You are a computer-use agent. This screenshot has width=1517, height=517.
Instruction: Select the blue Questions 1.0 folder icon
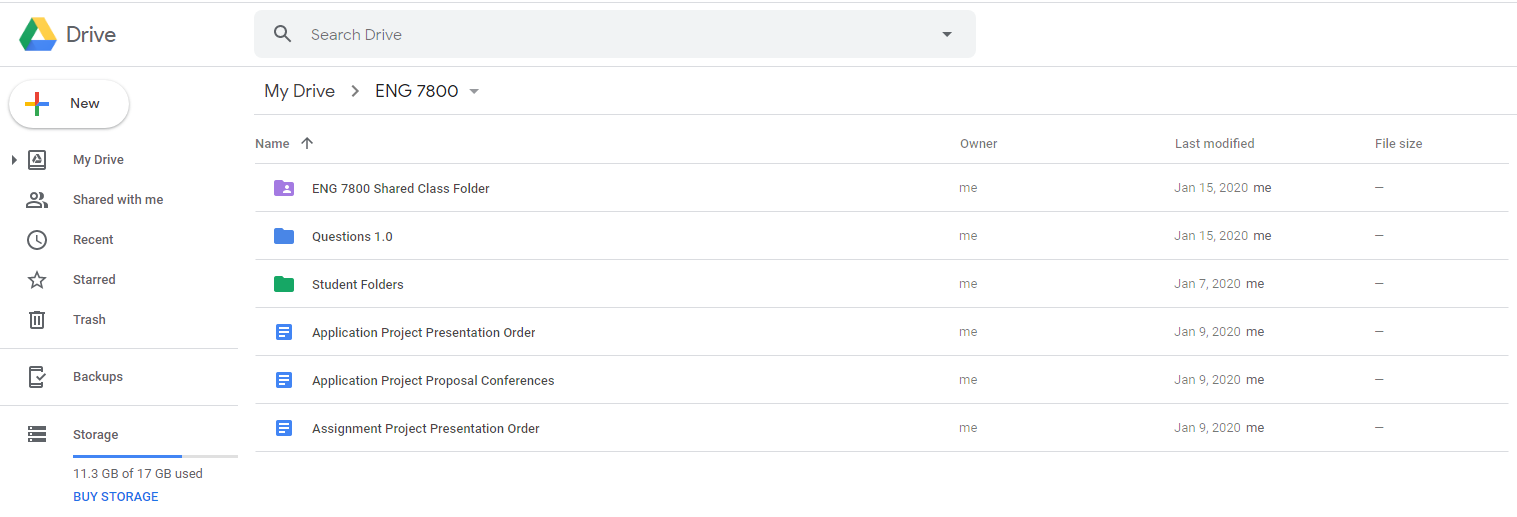coord(284,236)
